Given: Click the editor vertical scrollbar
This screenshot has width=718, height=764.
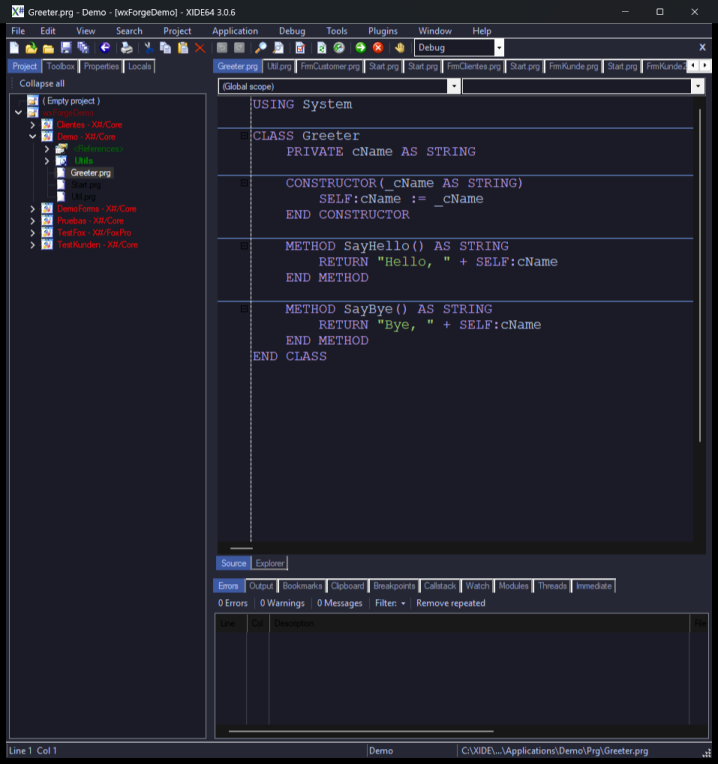Looking at the screenshot, I should coord(700,275).
